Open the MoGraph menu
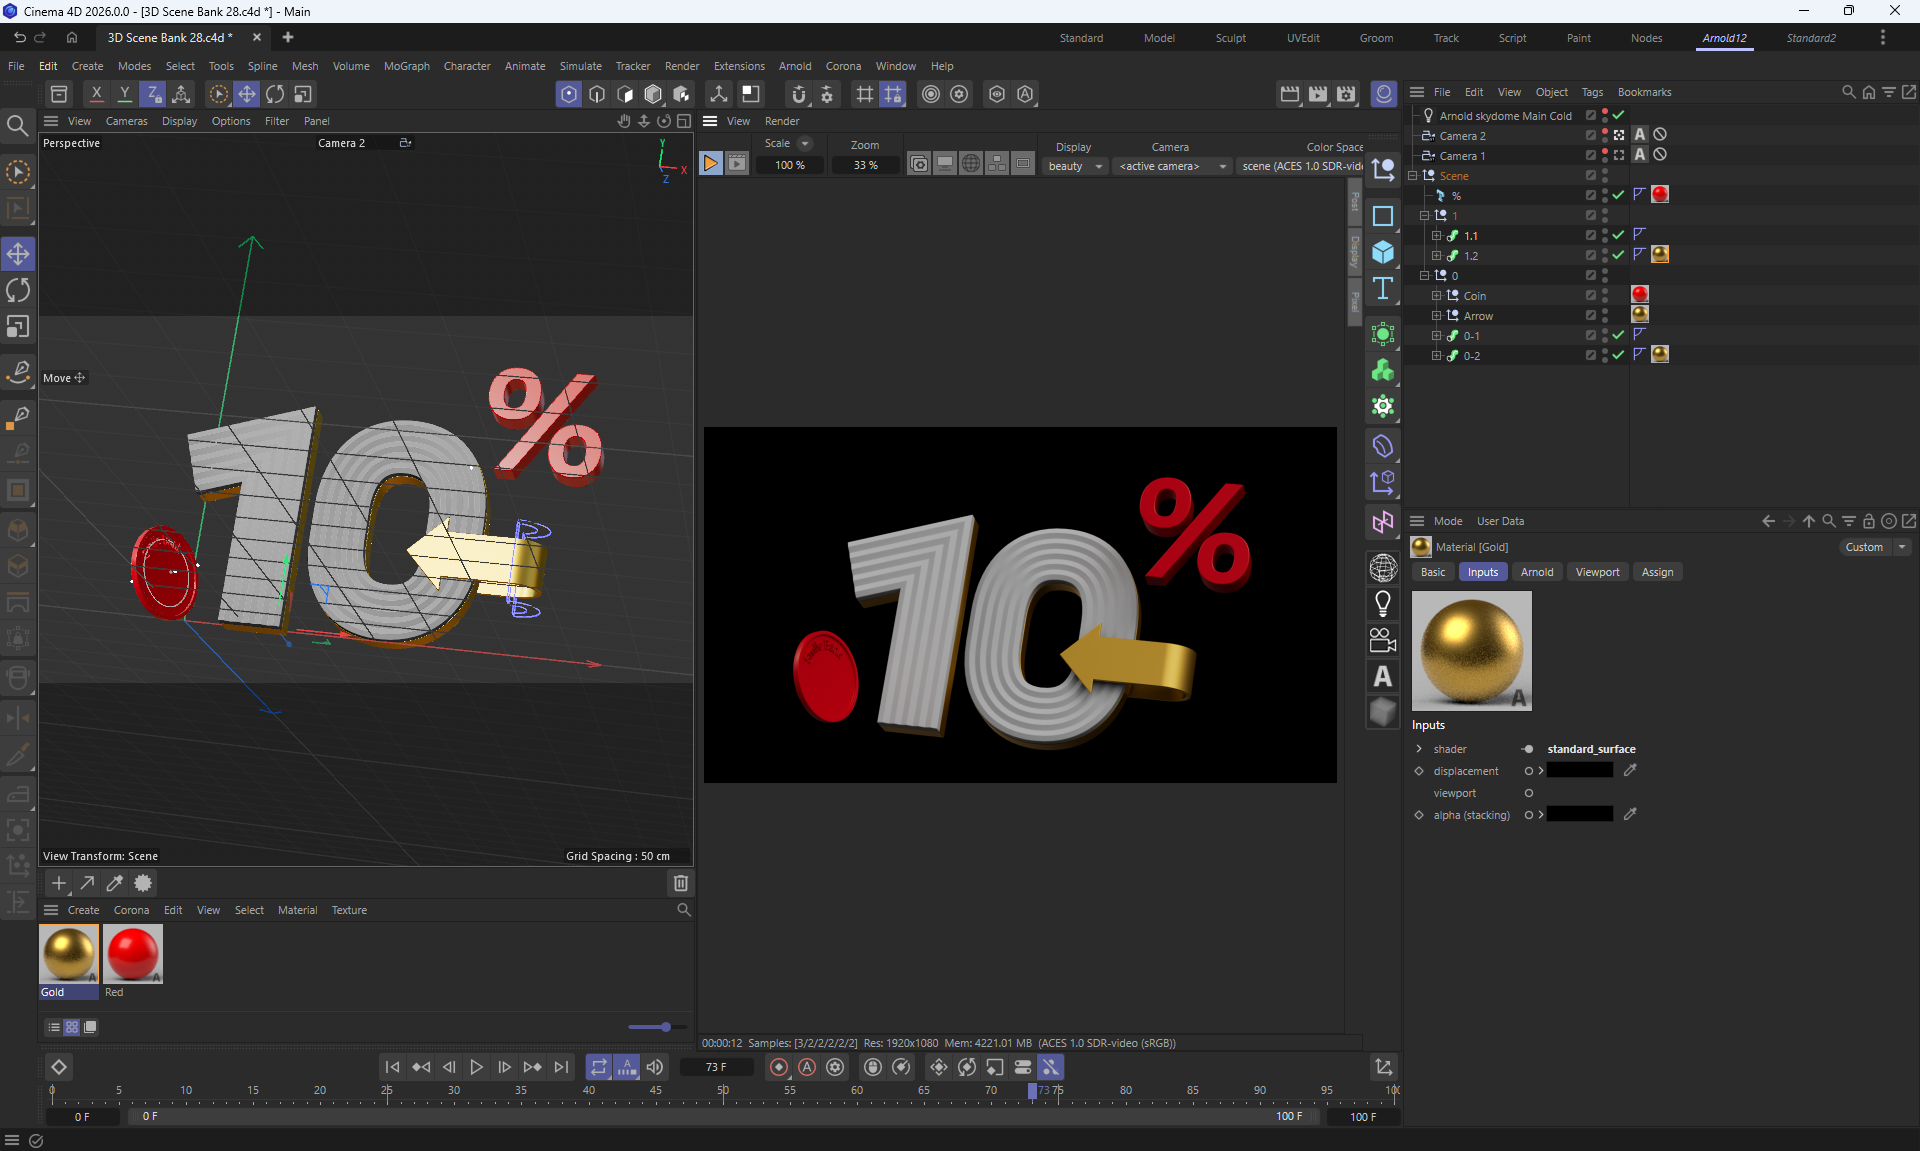The width and height of the screenshot is (1920, 1151). coord(406,66)
